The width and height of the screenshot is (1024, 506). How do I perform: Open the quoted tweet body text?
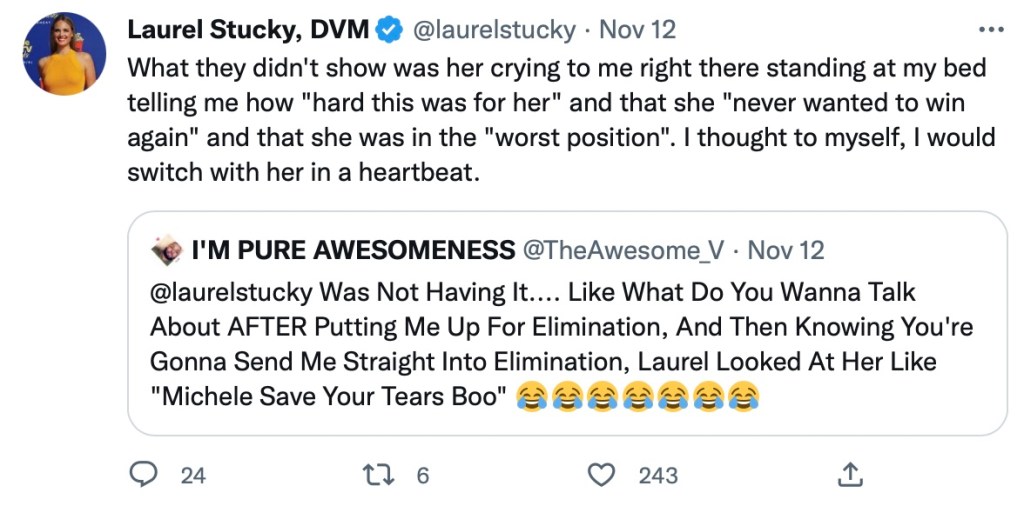[x=560, y=345]
